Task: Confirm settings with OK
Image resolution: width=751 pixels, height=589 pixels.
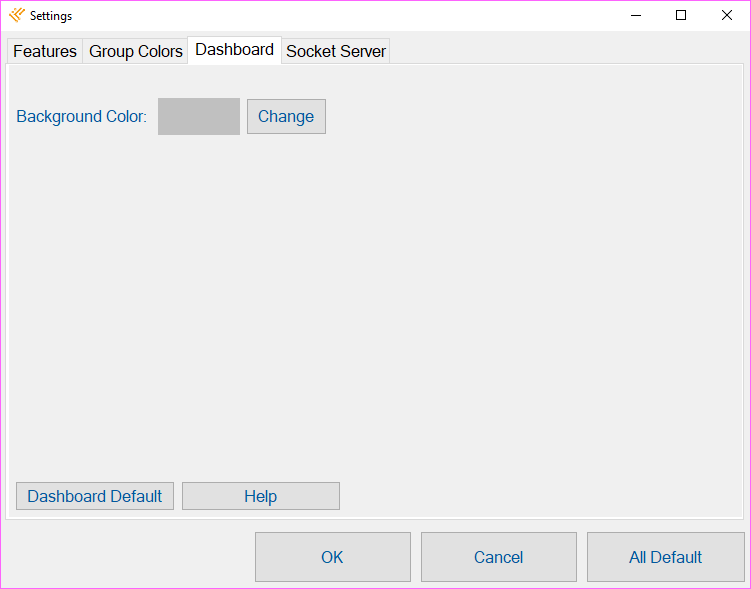Action: point(333,557)
